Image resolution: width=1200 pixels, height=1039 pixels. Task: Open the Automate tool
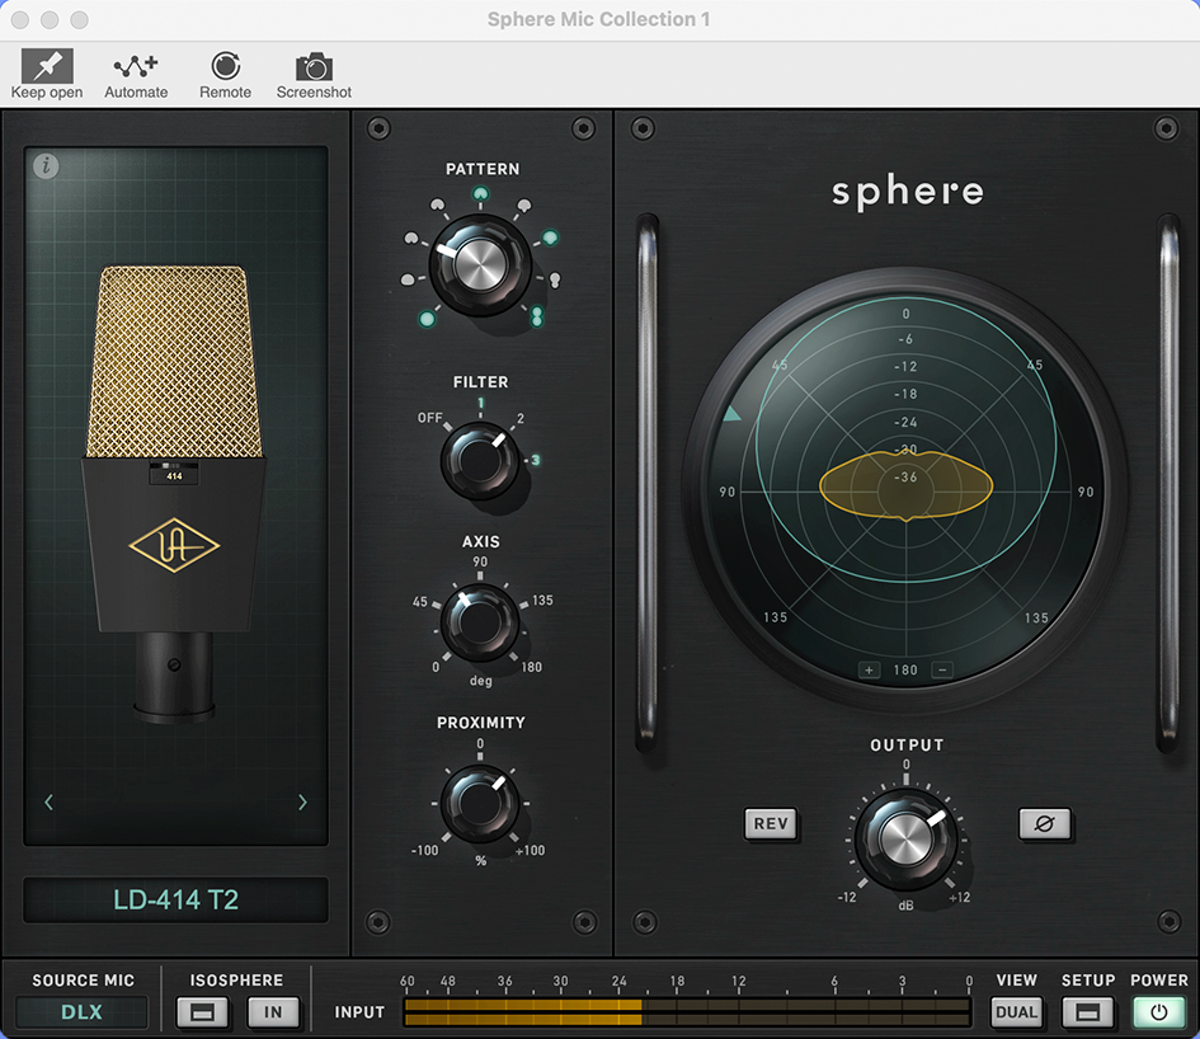coord(136,75)
